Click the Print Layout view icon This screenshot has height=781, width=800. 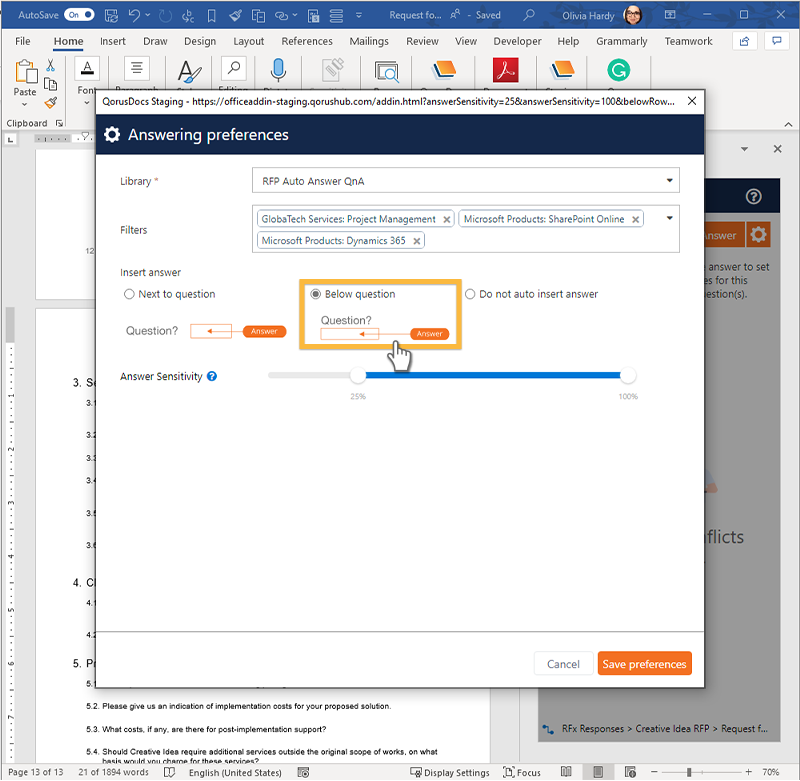click(x=598, y=772)
